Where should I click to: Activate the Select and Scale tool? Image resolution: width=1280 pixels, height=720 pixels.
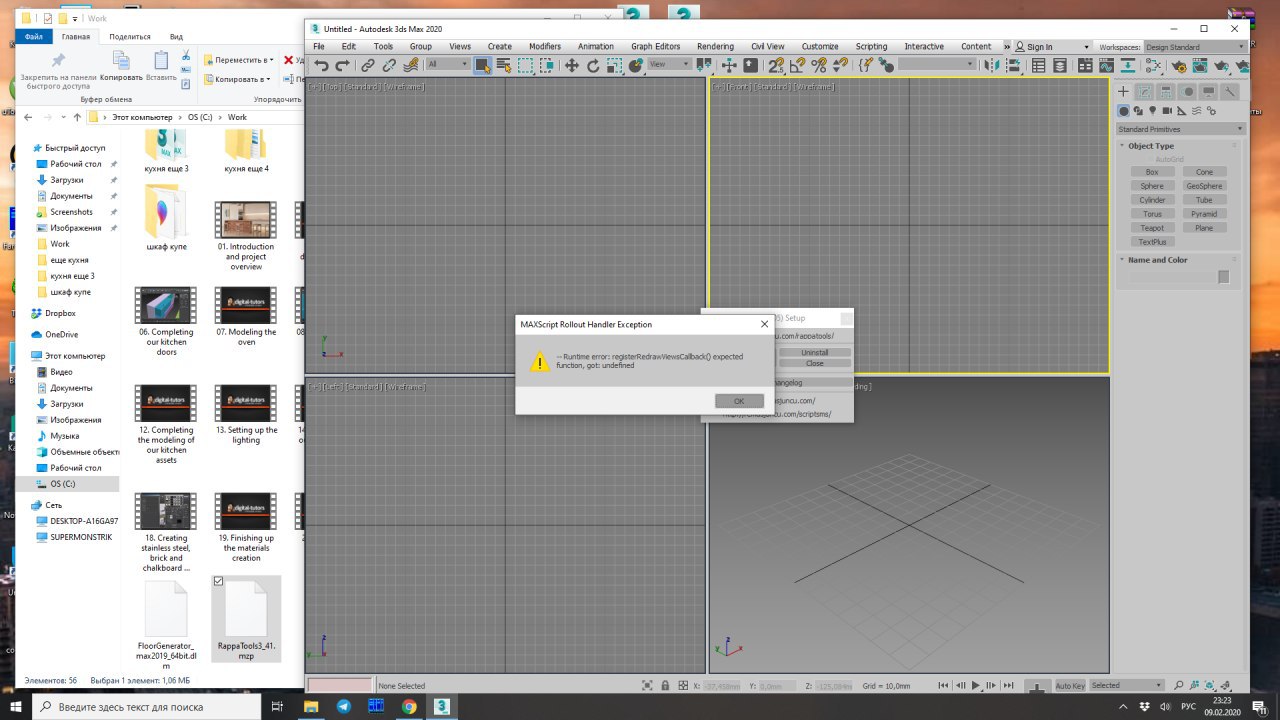click(614, 65)
